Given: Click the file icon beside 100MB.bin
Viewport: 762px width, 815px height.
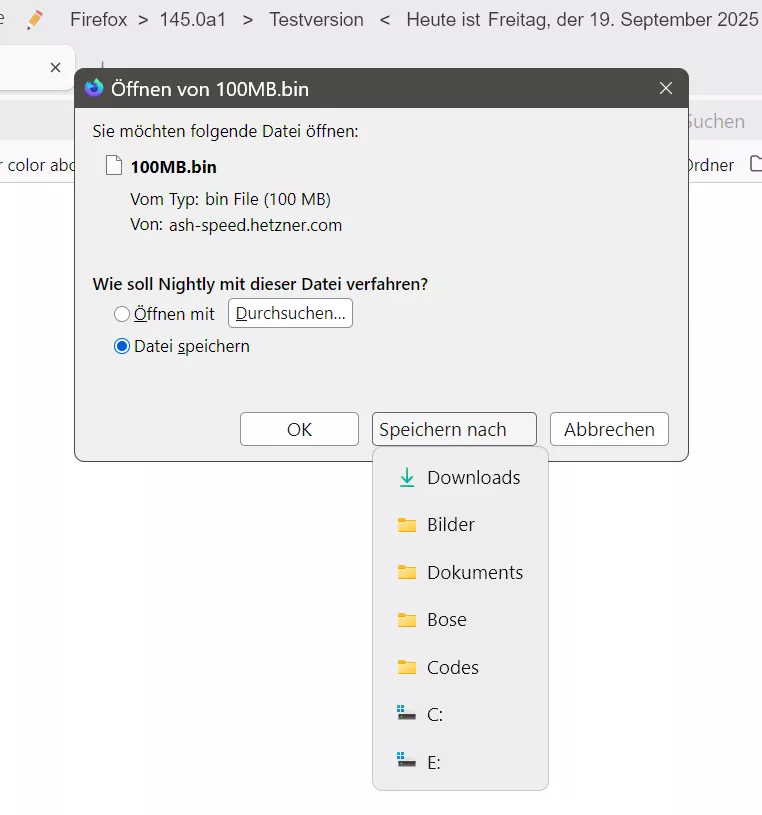Looking at the screenshot, I should pyautogui.click(x=114, y=165).
